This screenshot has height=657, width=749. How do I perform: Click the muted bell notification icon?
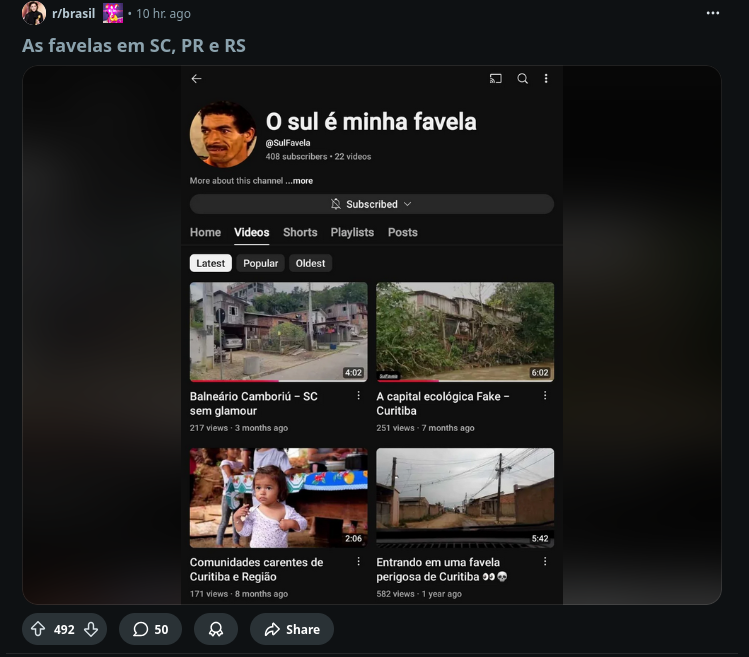336,204
